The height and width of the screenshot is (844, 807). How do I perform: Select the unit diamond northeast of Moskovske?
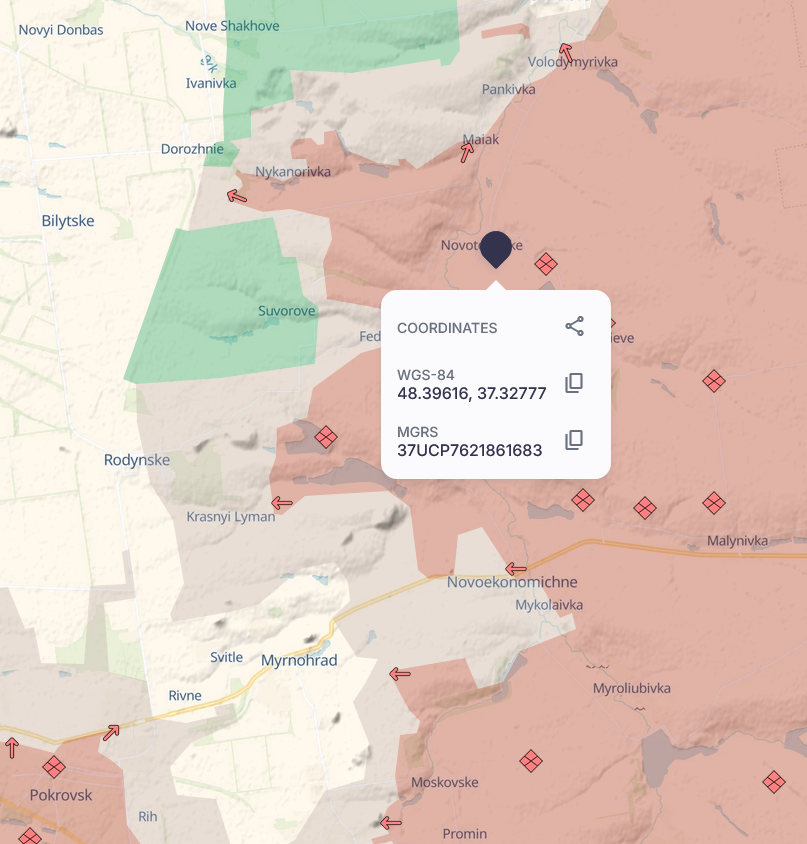531,761
